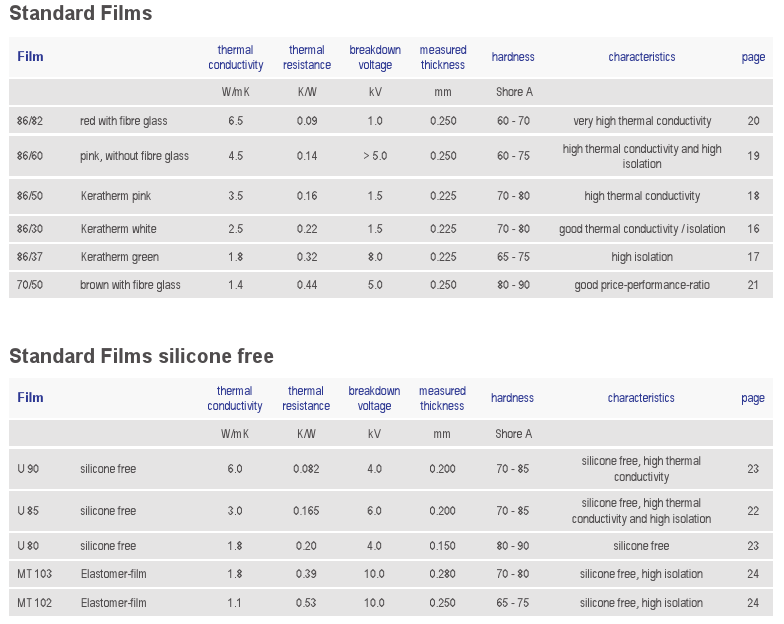
Task: Click the 70/50 brown with fibre glass row
Action: (x=390, y=285)
